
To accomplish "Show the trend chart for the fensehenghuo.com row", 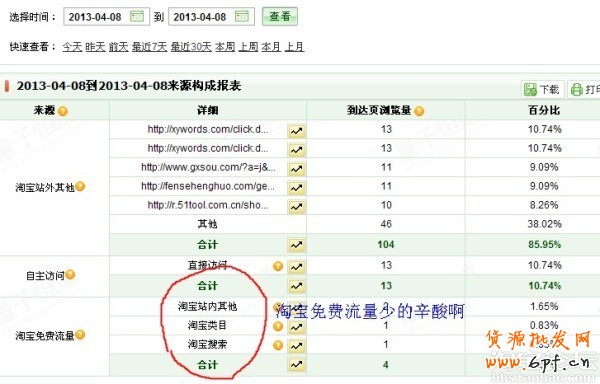I will tap(297, 187).
